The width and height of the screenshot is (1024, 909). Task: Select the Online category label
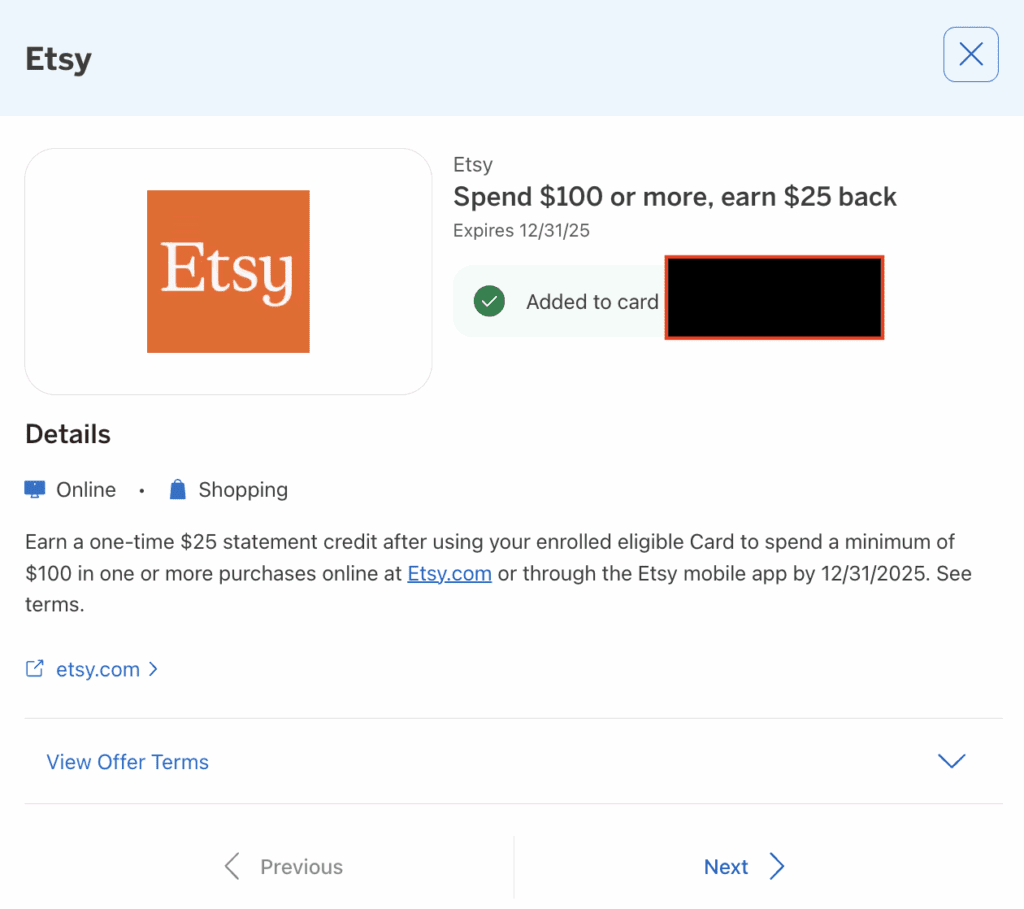tap(86, 490)
